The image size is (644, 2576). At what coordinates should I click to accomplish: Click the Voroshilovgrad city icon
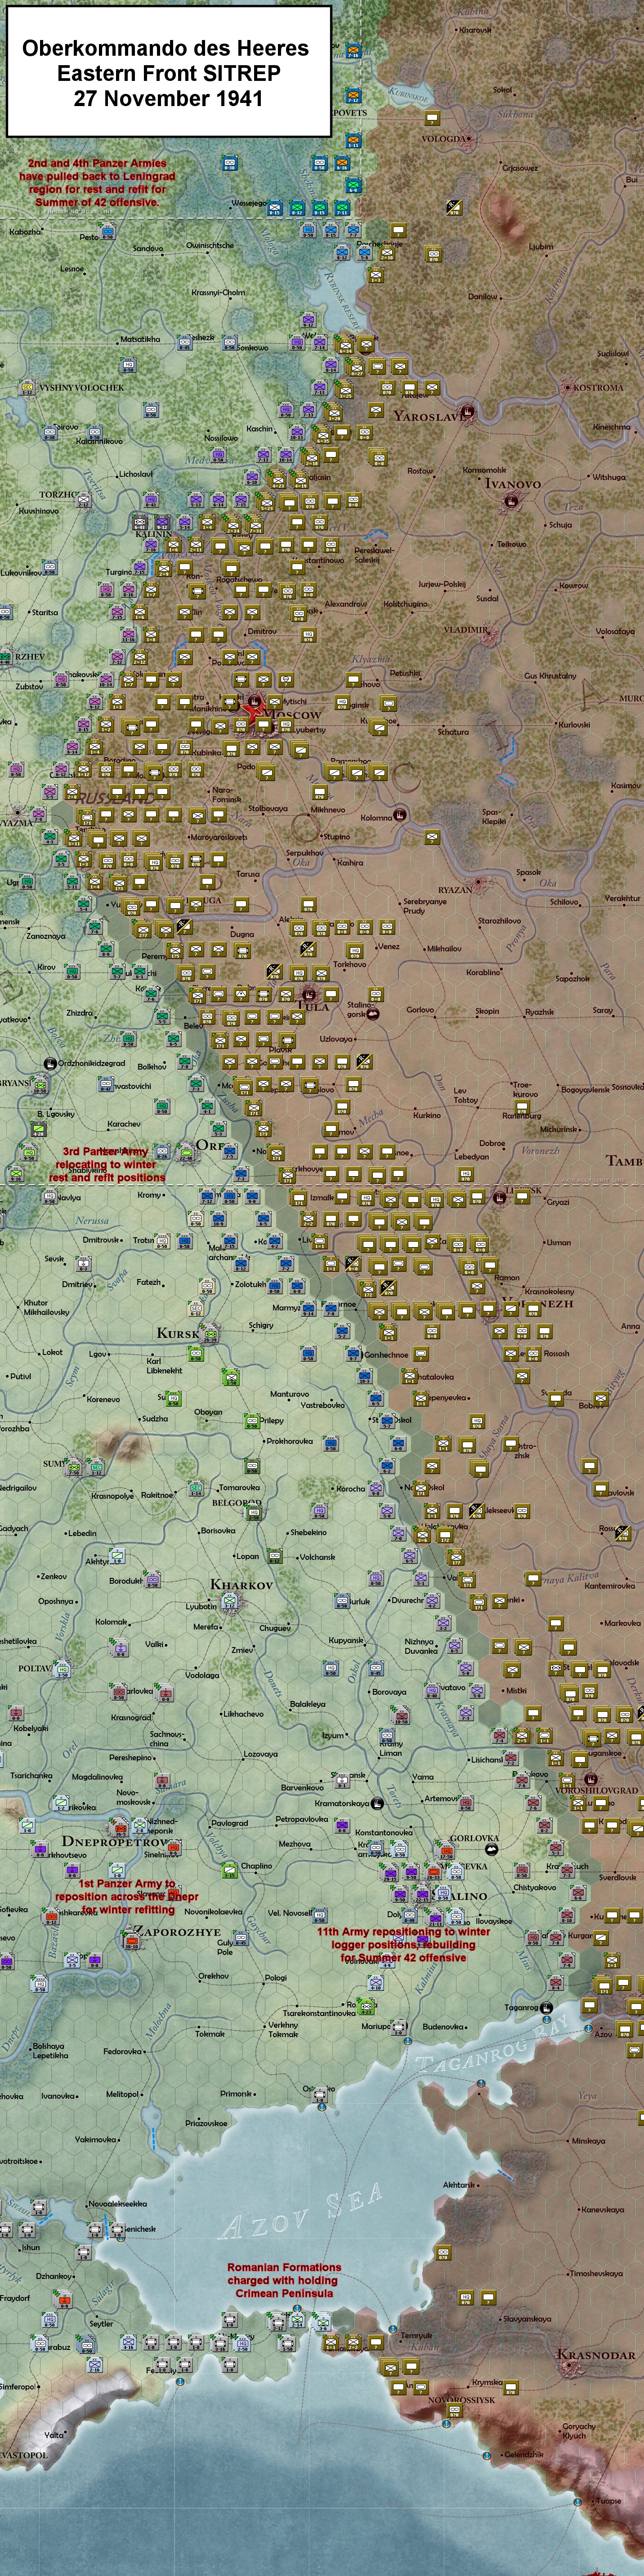[591, 1779]
